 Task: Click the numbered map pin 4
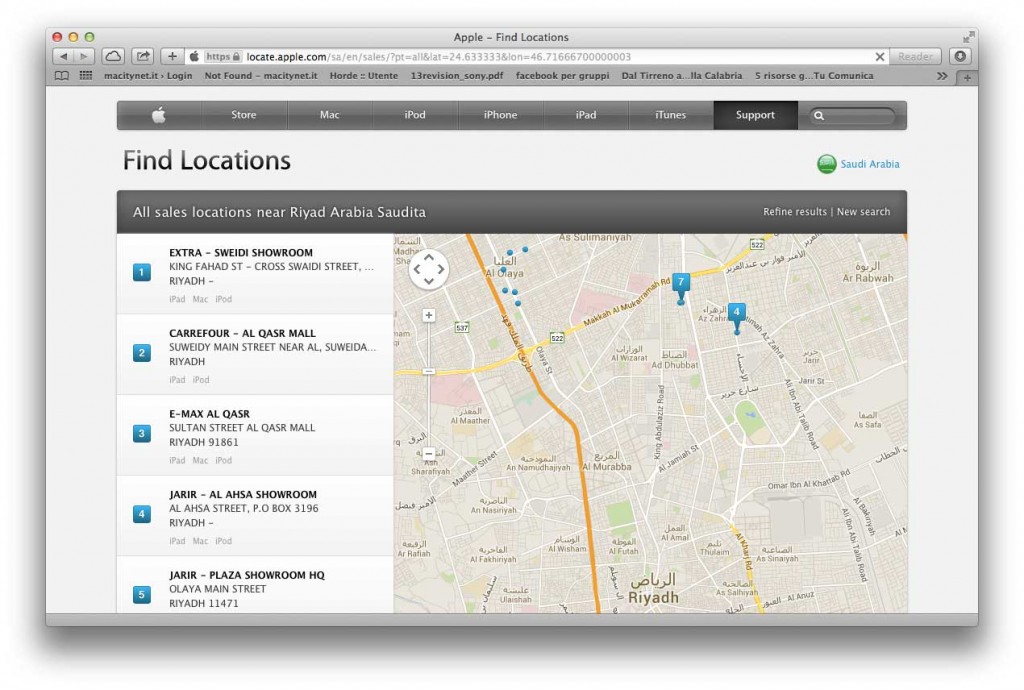point(737,312)
